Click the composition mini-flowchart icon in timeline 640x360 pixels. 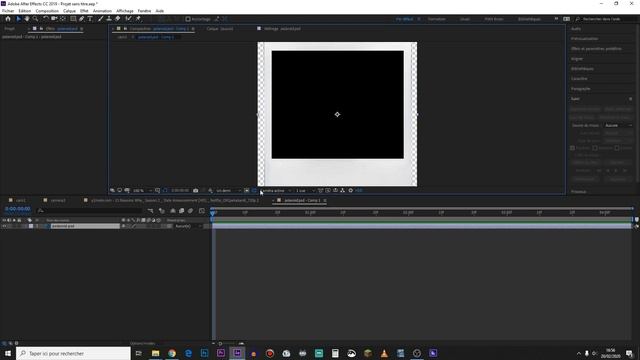151,211
